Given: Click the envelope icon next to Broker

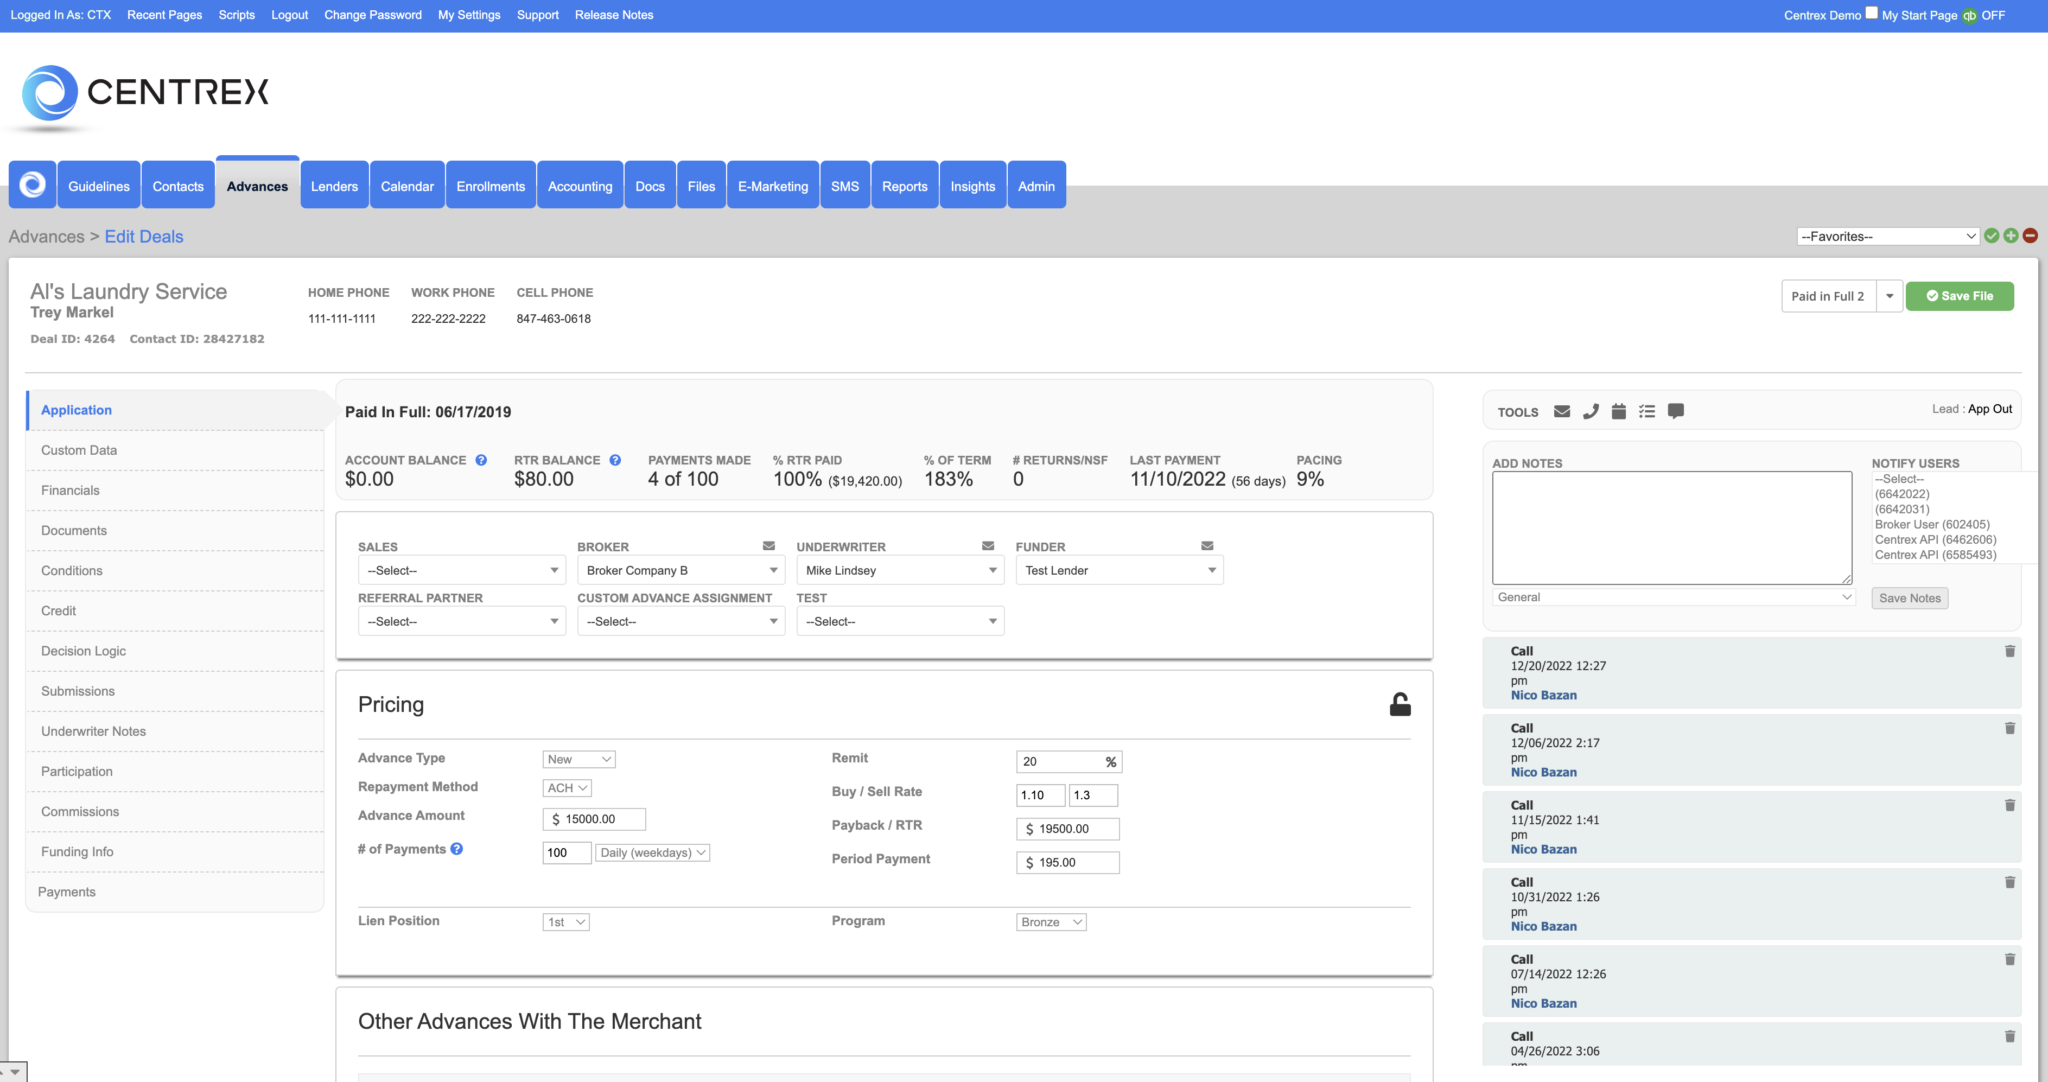Looking at the screenshot, I should [768, 546].
